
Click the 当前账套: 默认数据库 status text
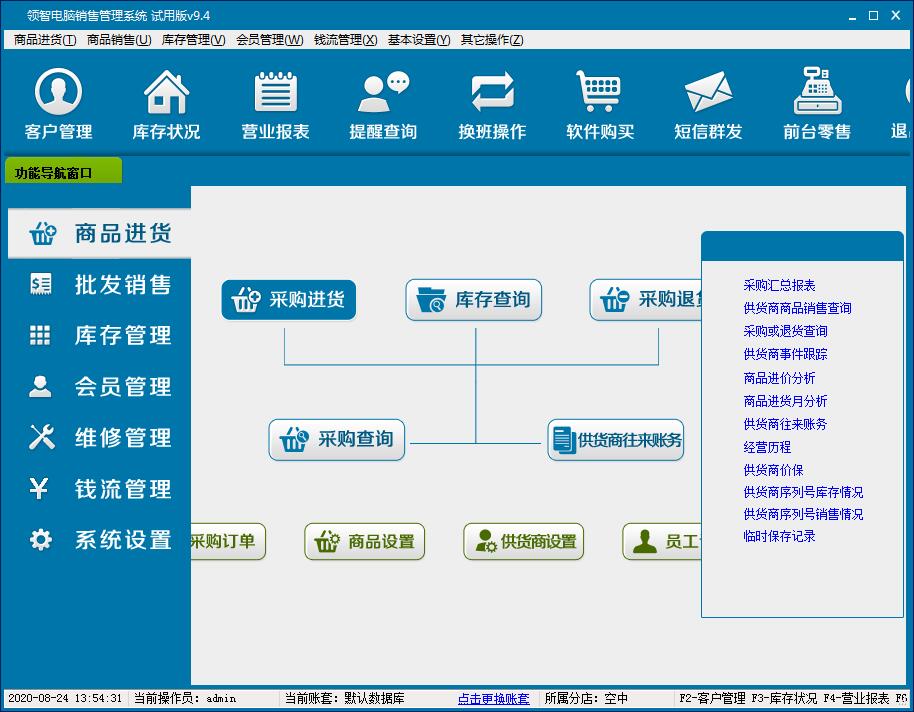tap(344, 698)
